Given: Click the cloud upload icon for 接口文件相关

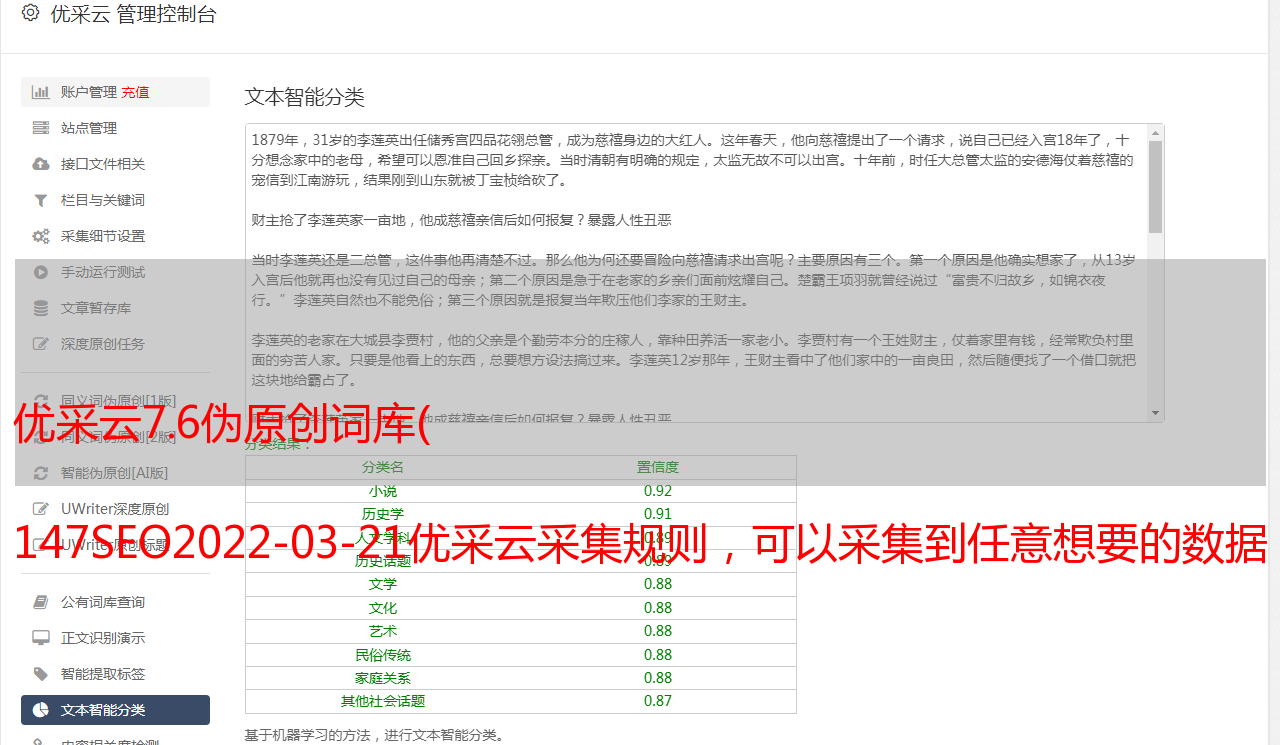Looking at the screenshot, I should coord(41,164).
